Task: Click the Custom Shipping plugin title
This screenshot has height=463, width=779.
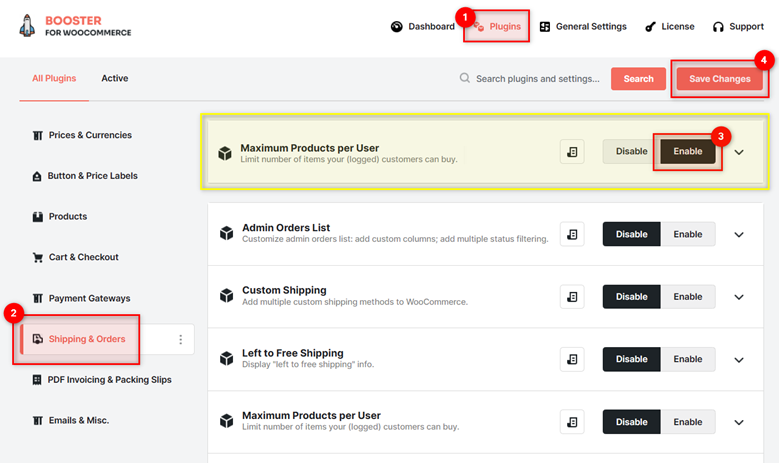Action: pos(284,290)
